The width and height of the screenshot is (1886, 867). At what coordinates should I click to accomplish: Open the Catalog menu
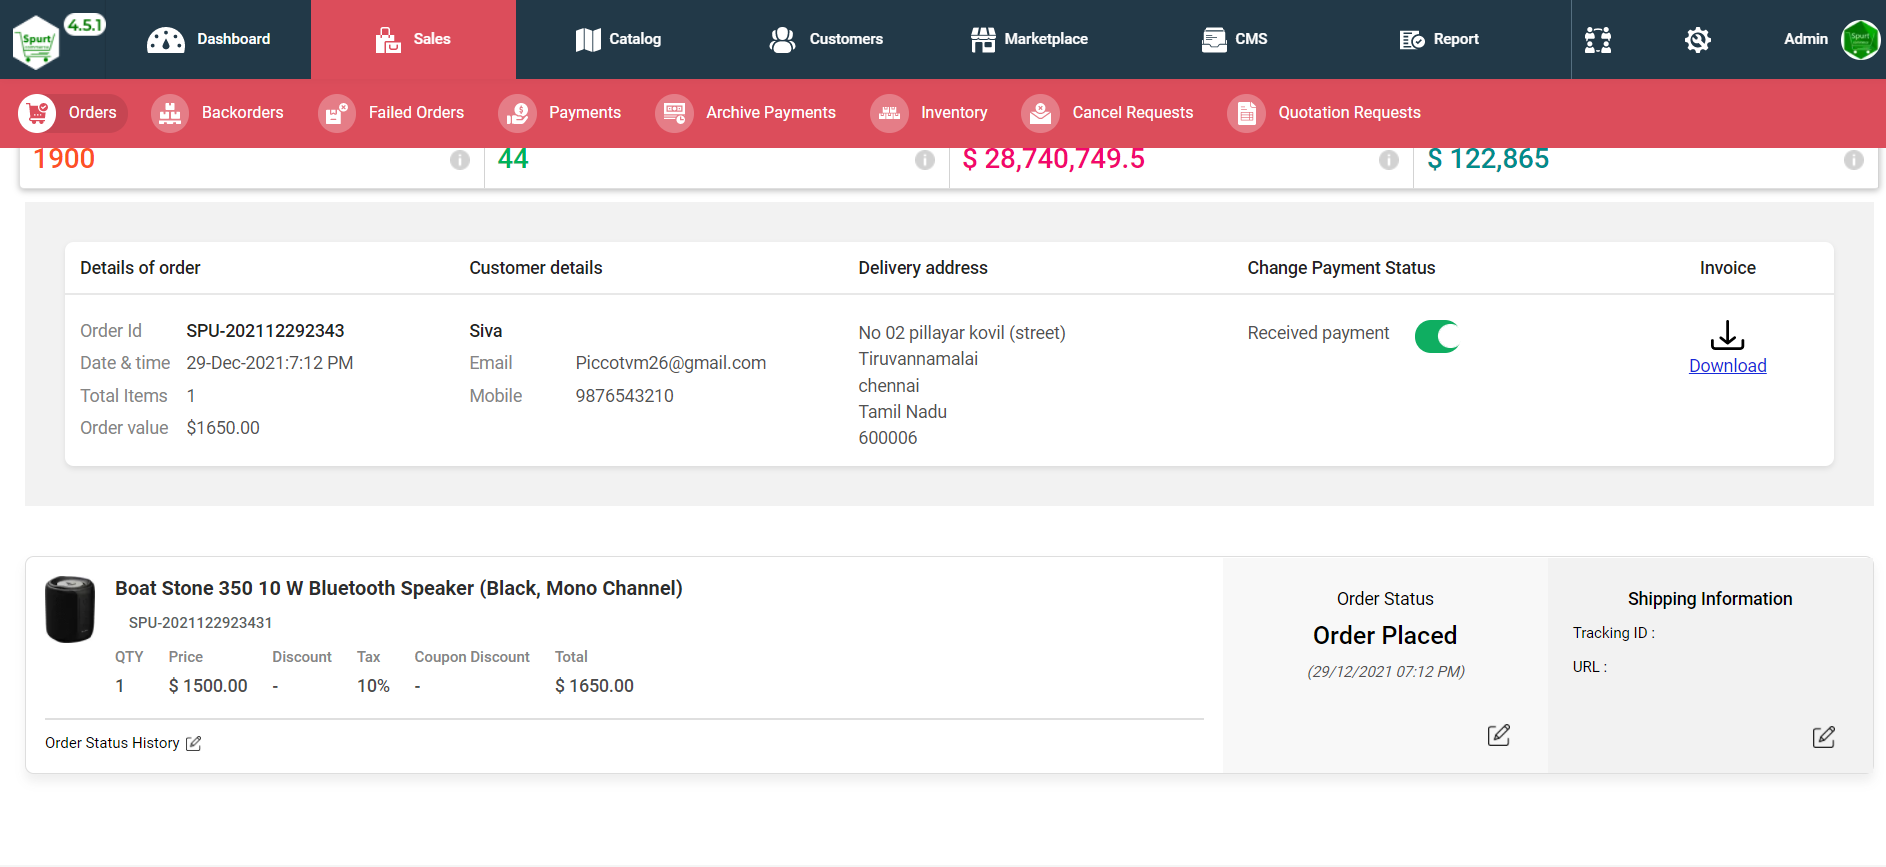point(618,40)
